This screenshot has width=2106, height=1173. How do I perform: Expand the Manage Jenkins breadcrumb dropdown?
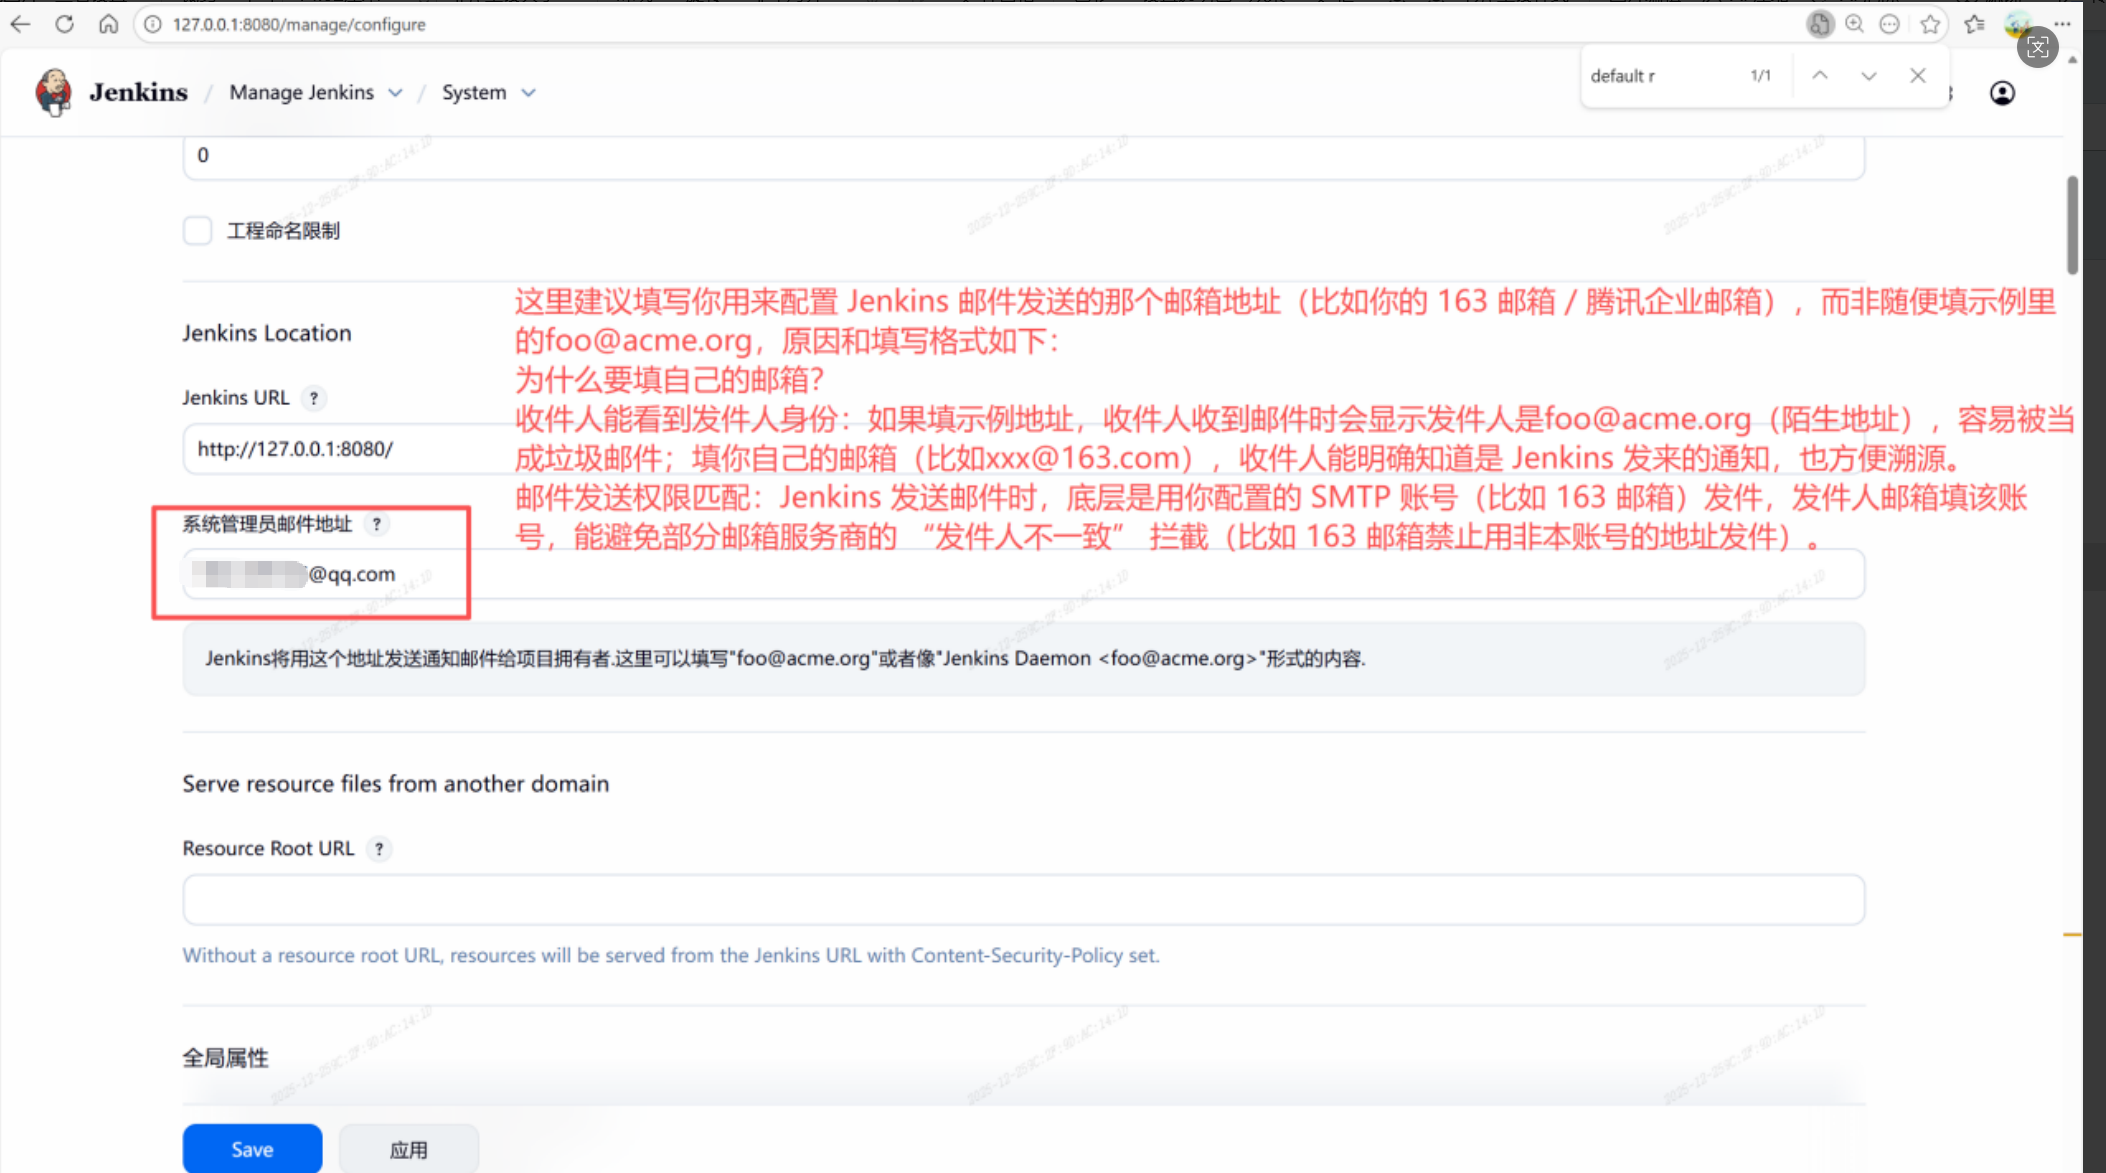pyautogui.click(x=396, y=93)
